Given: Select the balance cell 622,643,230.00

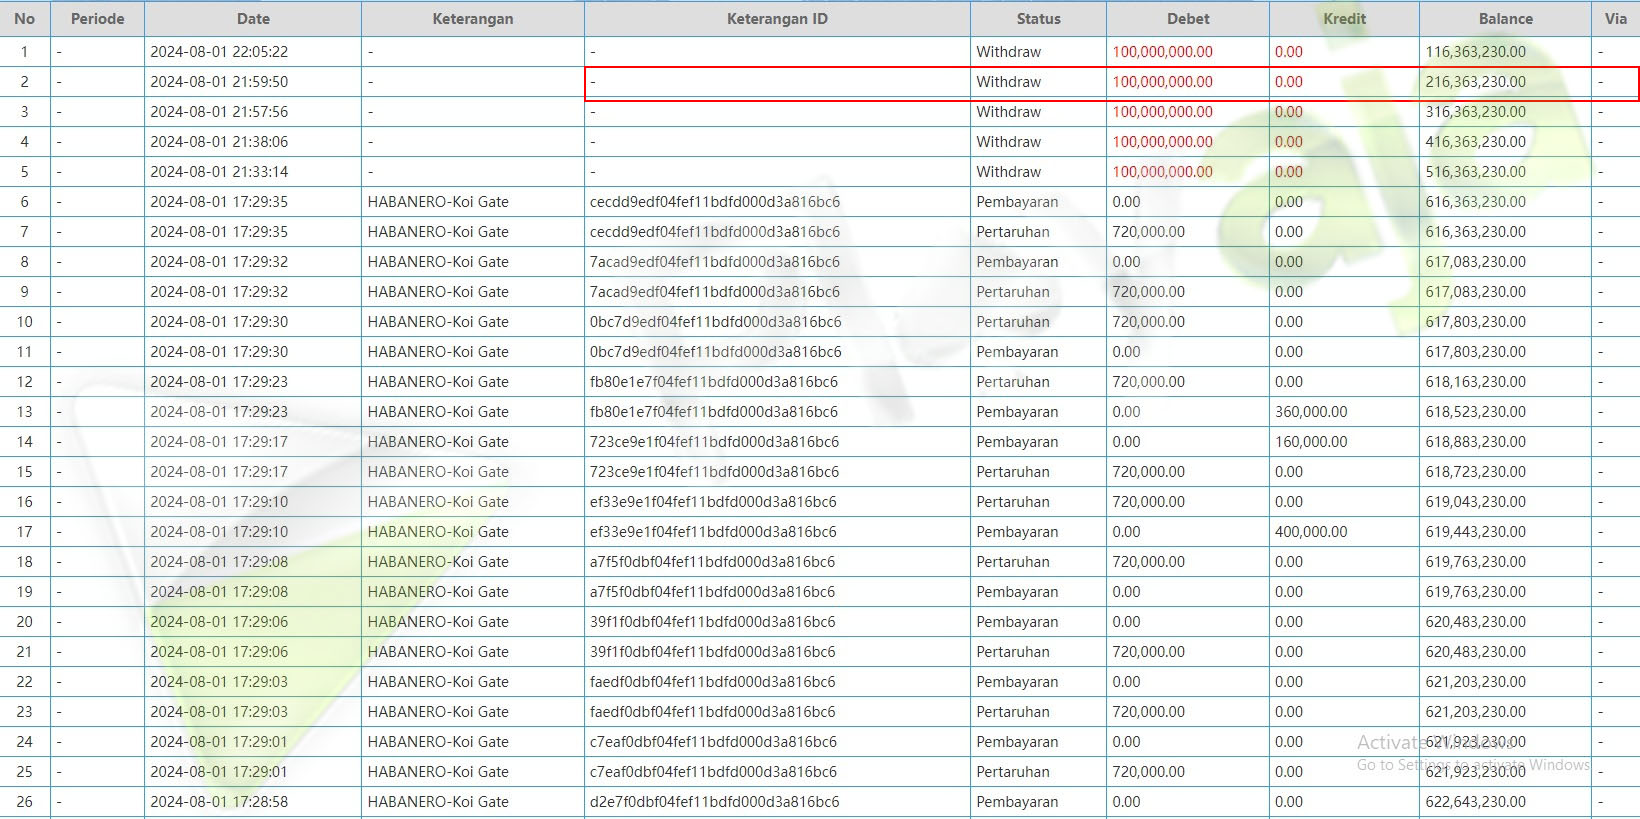Looking at the screenshot, I should [1476, 802].
